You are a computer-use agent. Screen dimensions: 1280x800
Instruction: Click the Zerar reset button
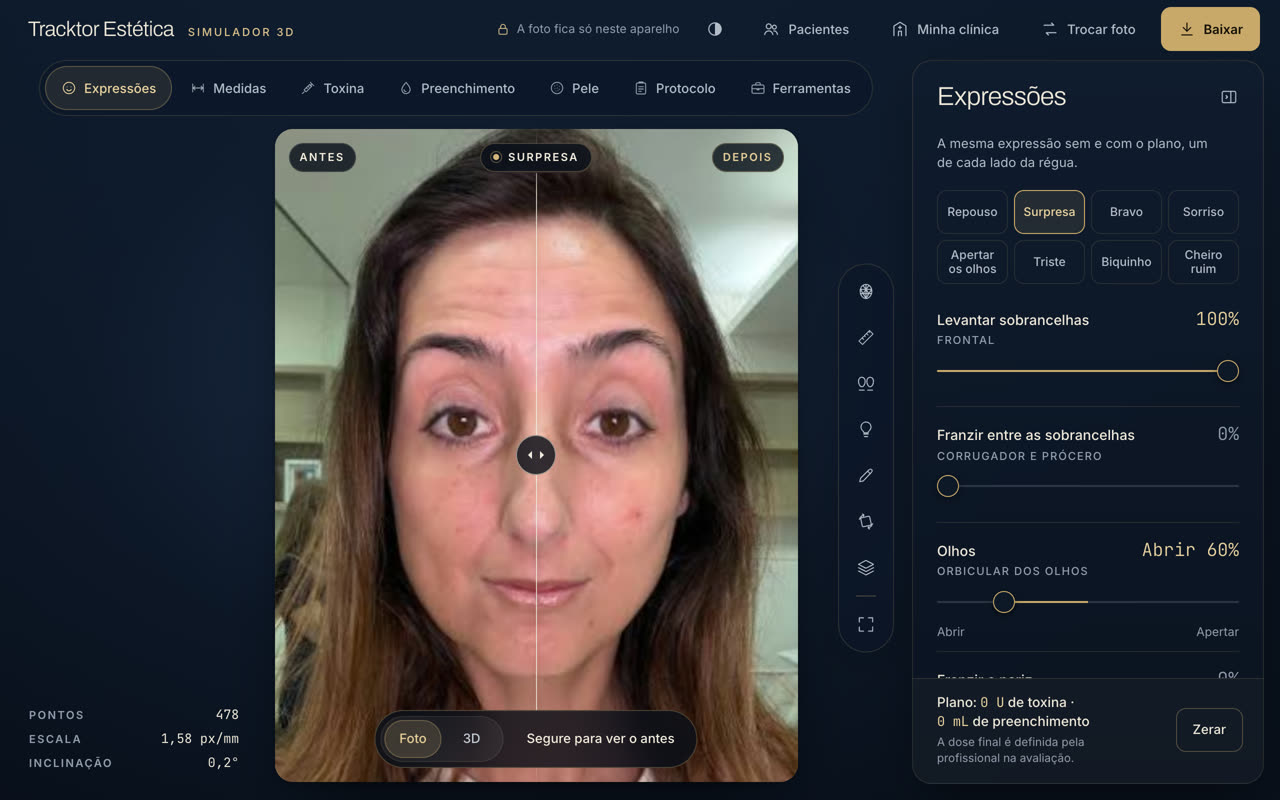(x=1209, y=730)
